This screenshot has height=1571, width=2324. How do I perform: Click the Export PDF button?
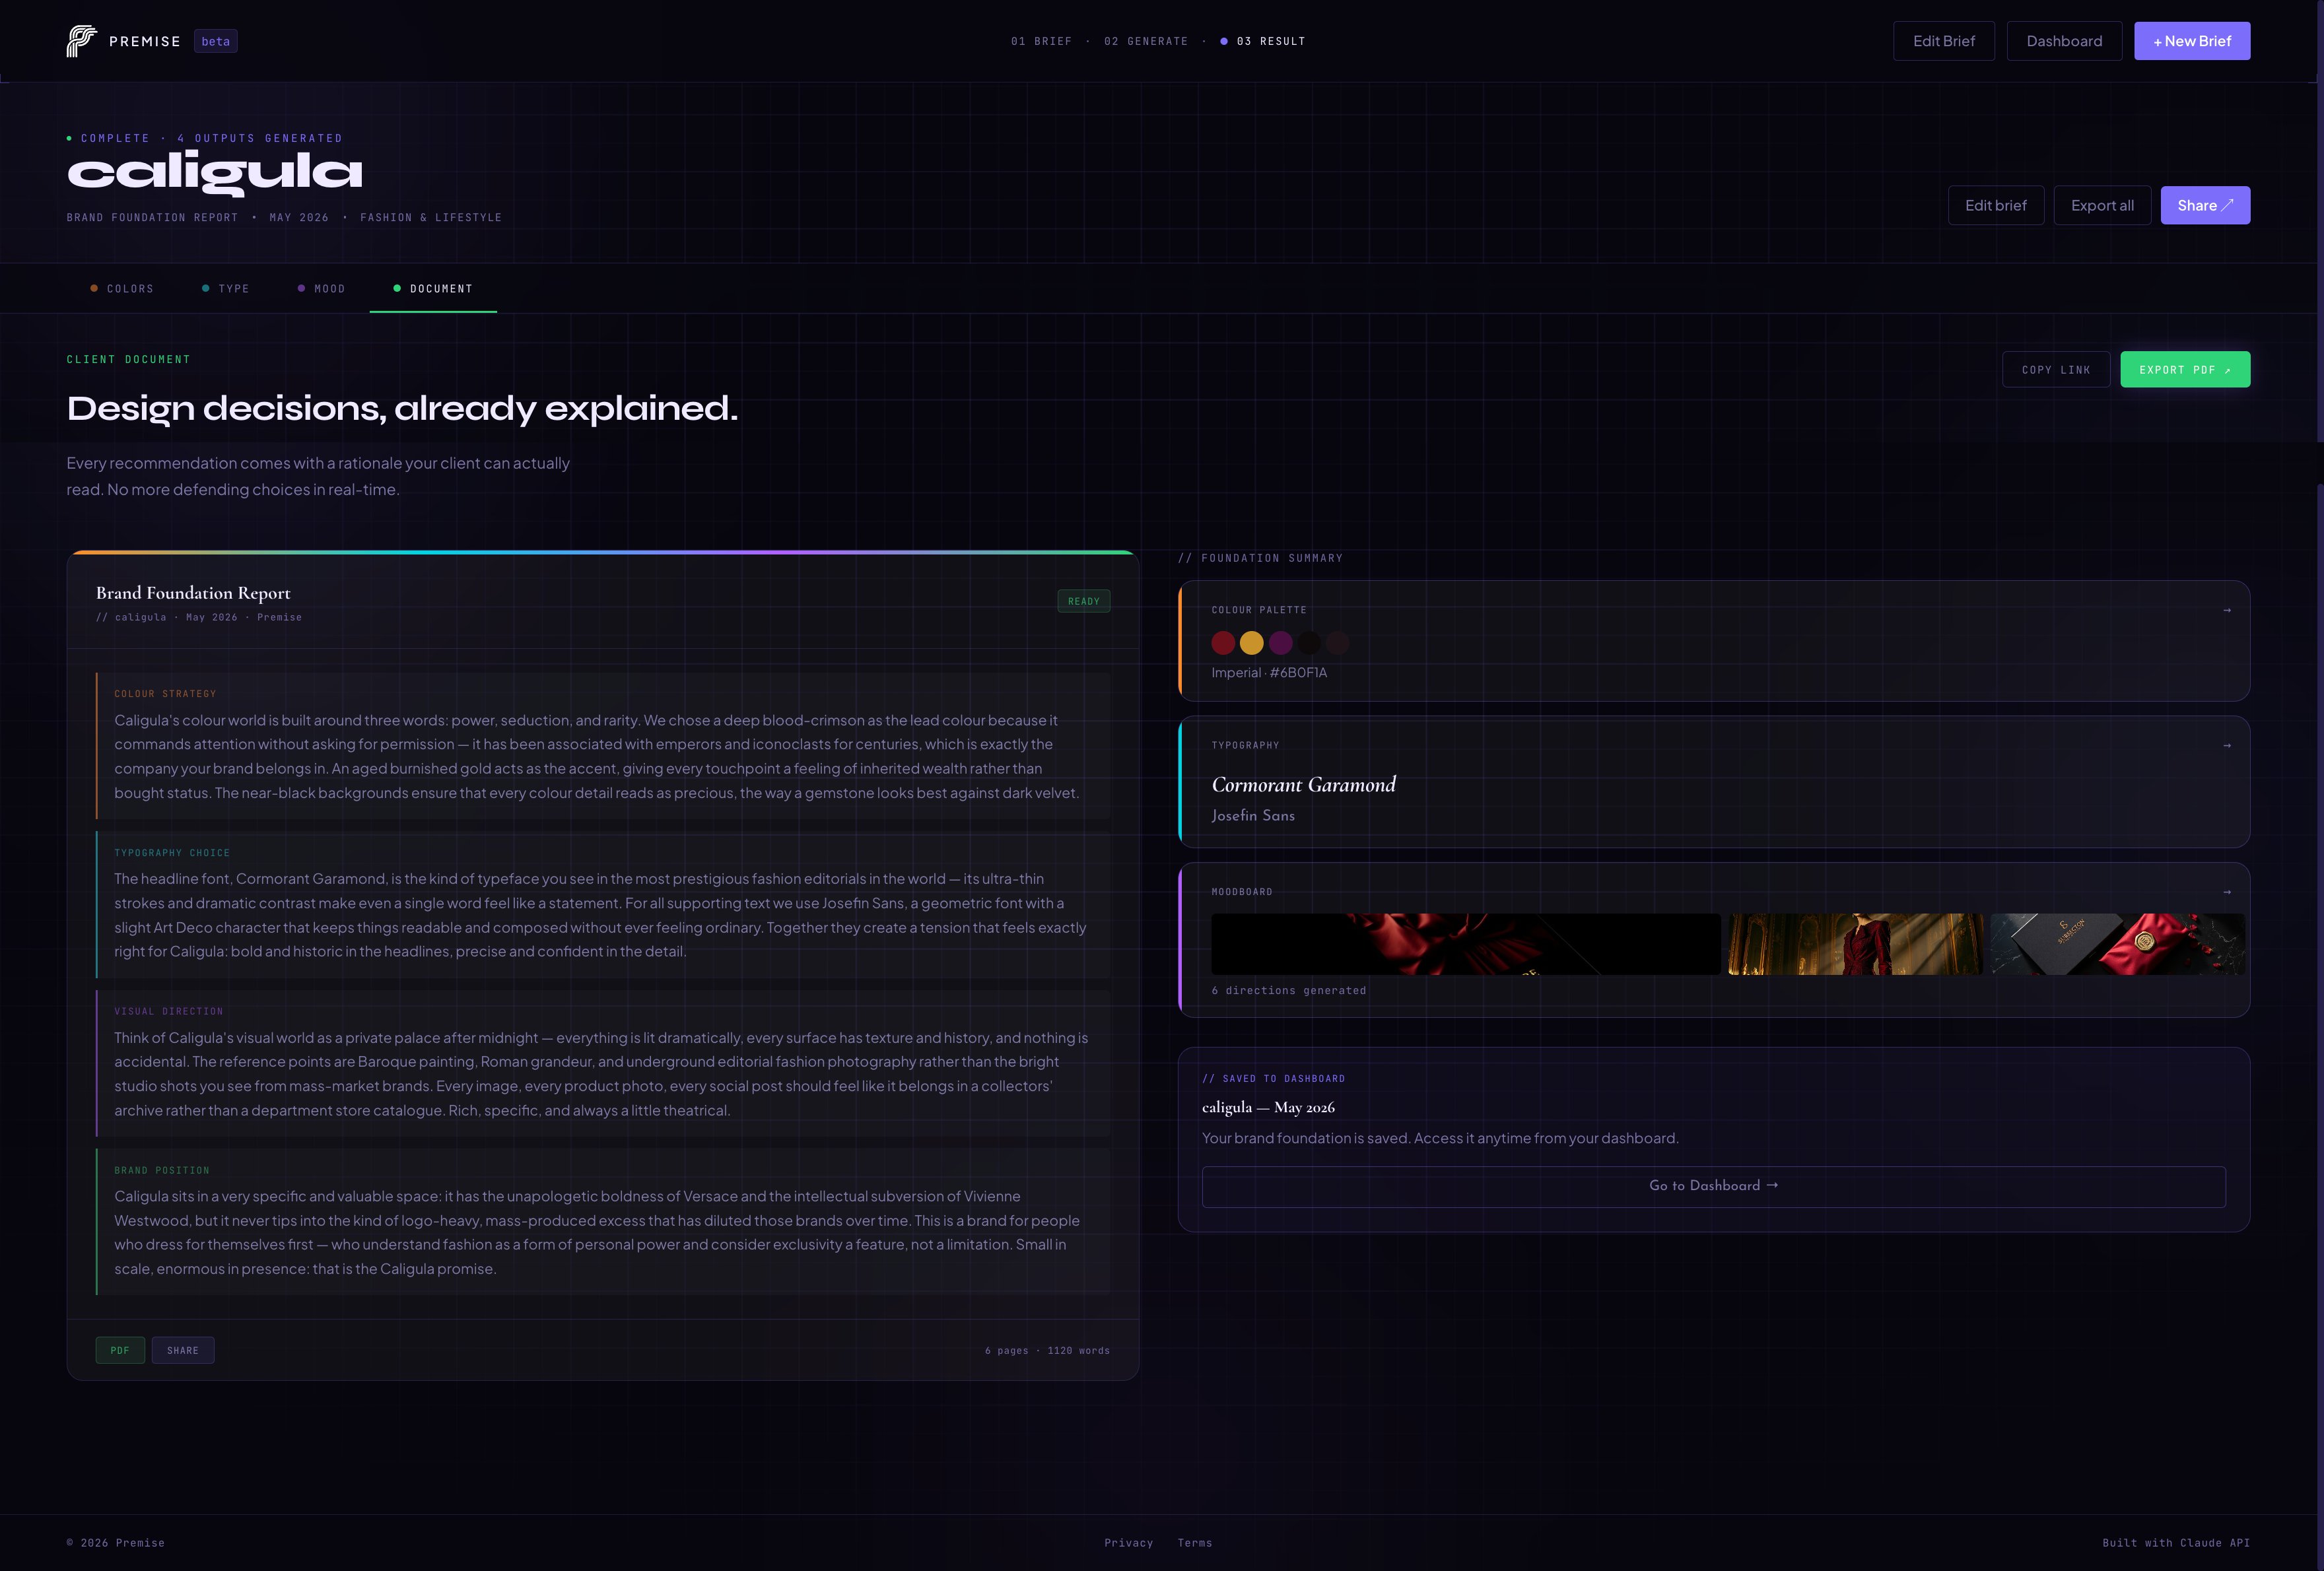pyautogui.click(x=2185, y=369)
